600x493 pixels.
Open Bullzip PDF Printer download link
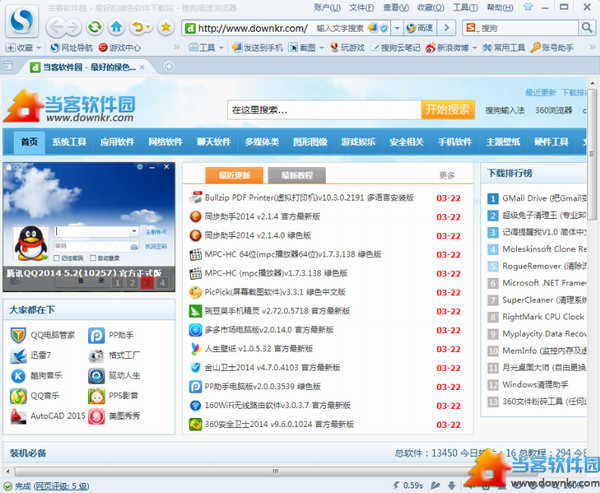point(309,198)
